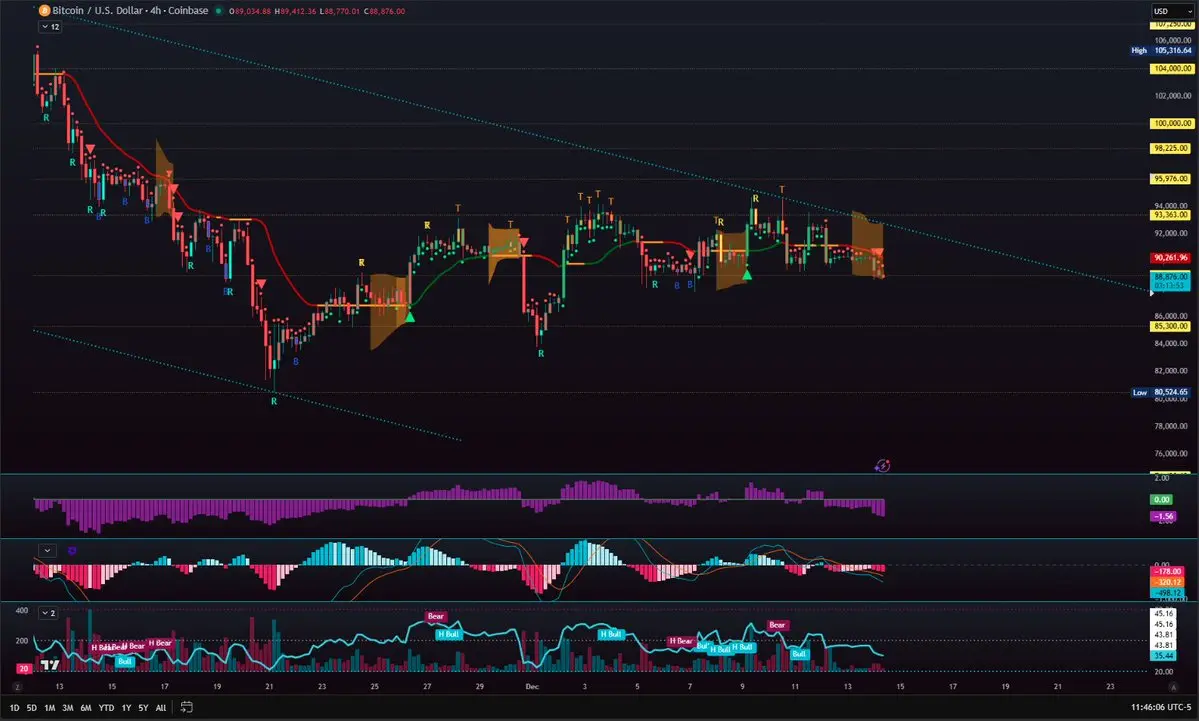This screenshot has height=721, width=1199.
Task: Click the green 0.00 indicator value
Action: 1162,499
